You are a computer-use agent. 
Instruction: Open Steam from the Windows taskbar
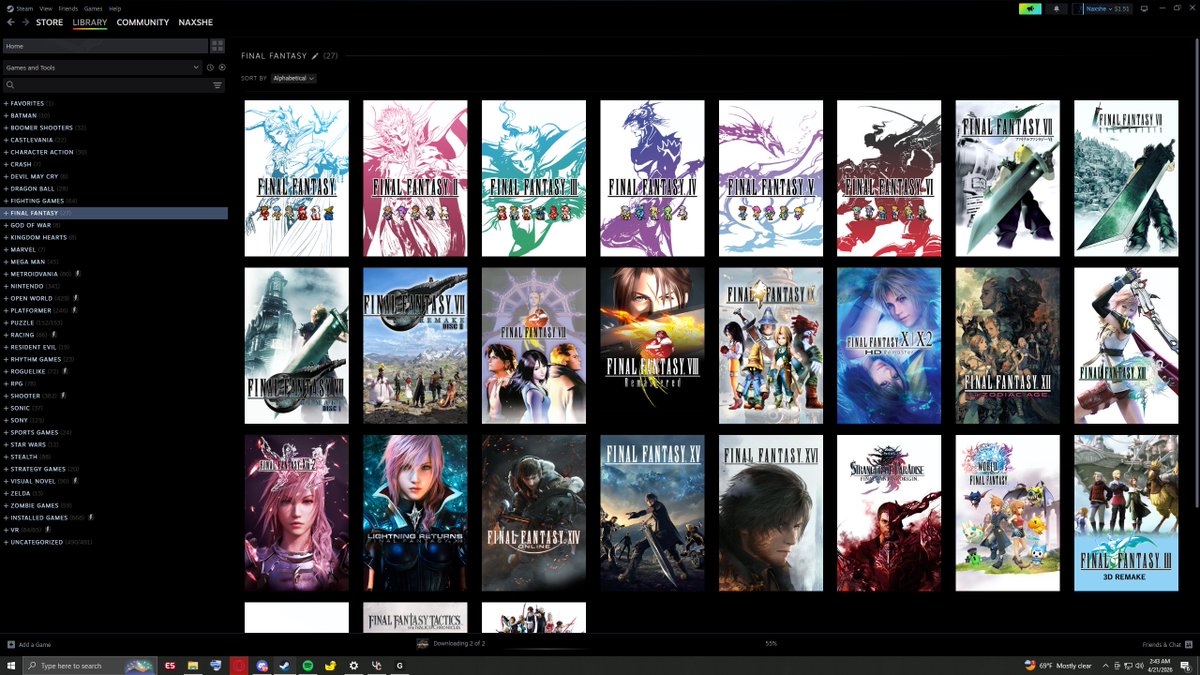click(x=285, y=665)
